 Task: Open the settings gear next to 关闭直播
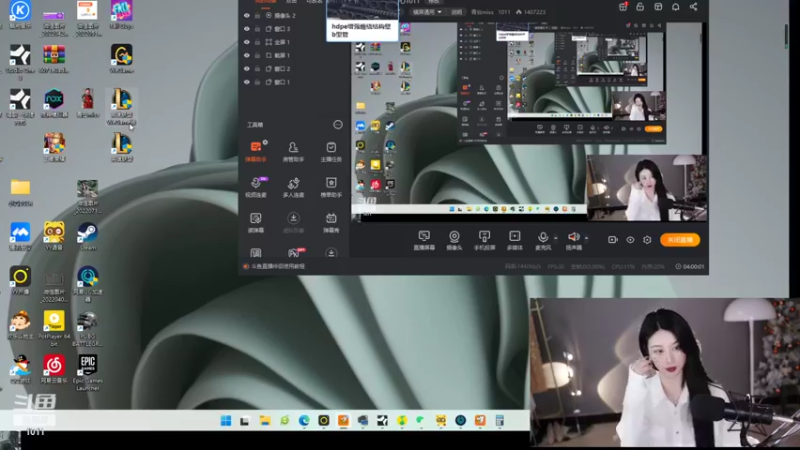coord(647,240)
